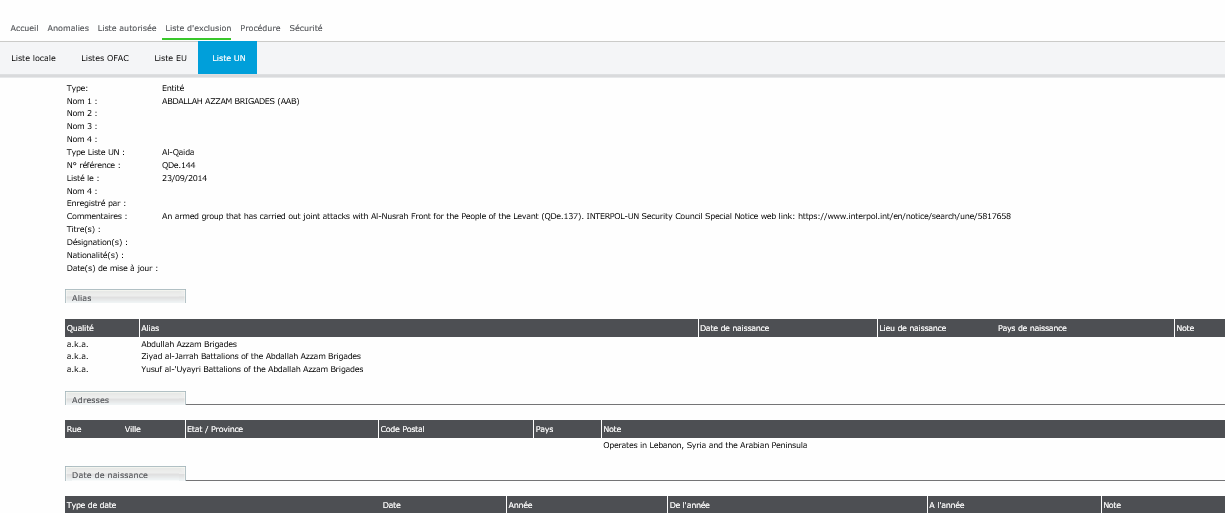Select the Liste d'exclusion menu
Screen dimensions: 1225x513
click(x=198, y=28)
